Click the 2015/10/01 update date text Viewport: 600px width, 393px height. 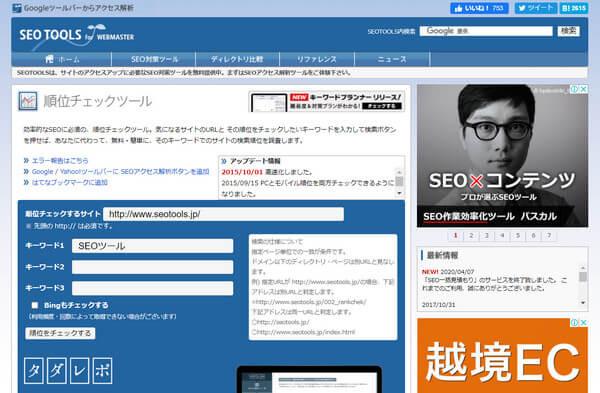point(242,172)
